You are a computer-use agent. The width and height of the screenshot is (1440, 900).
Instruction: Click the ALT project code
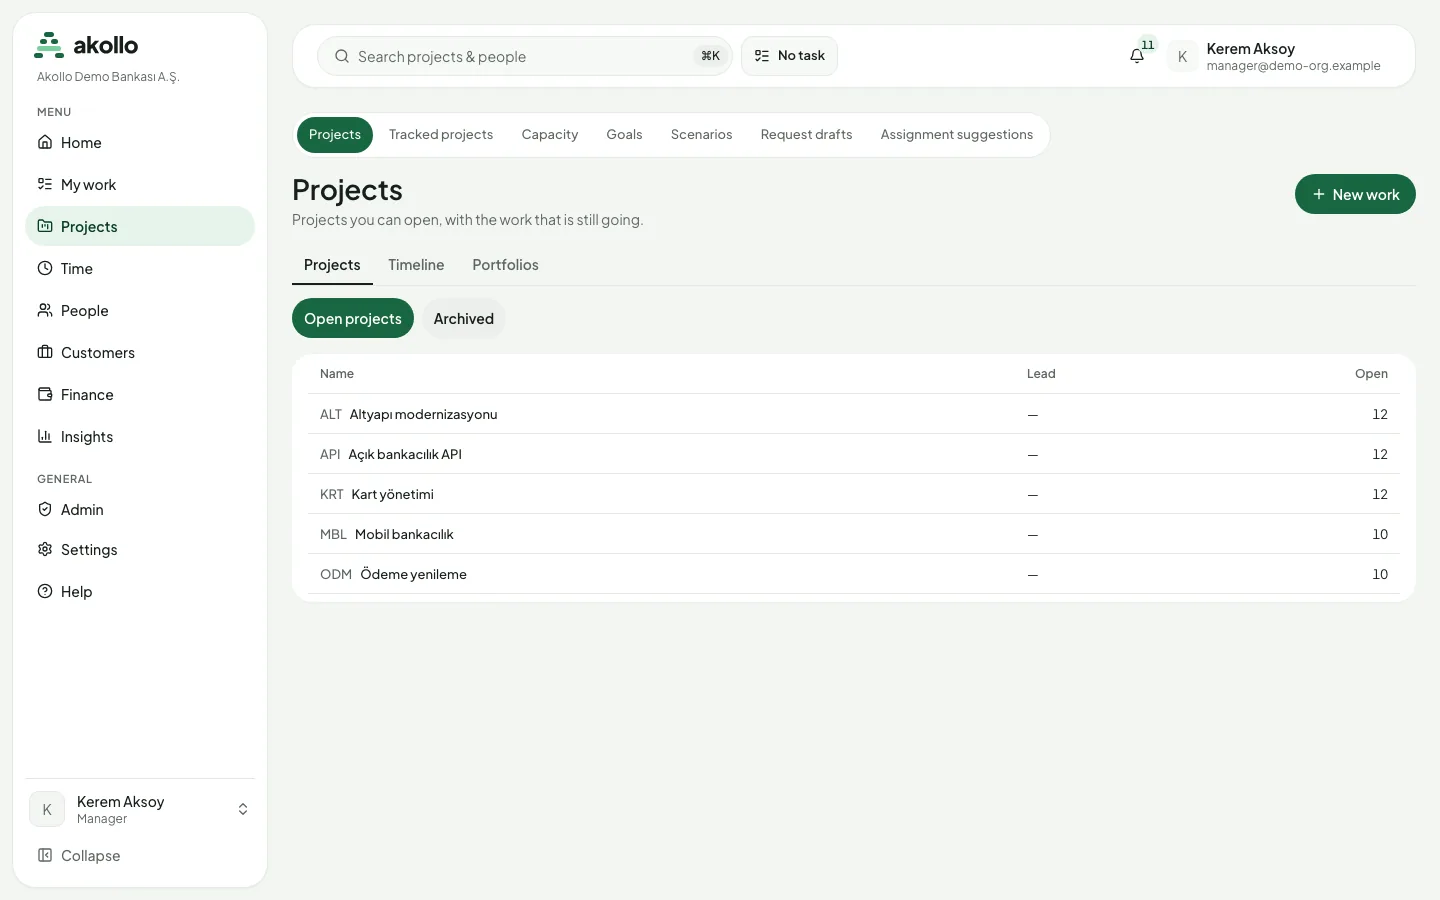click(x=331, y=414)
